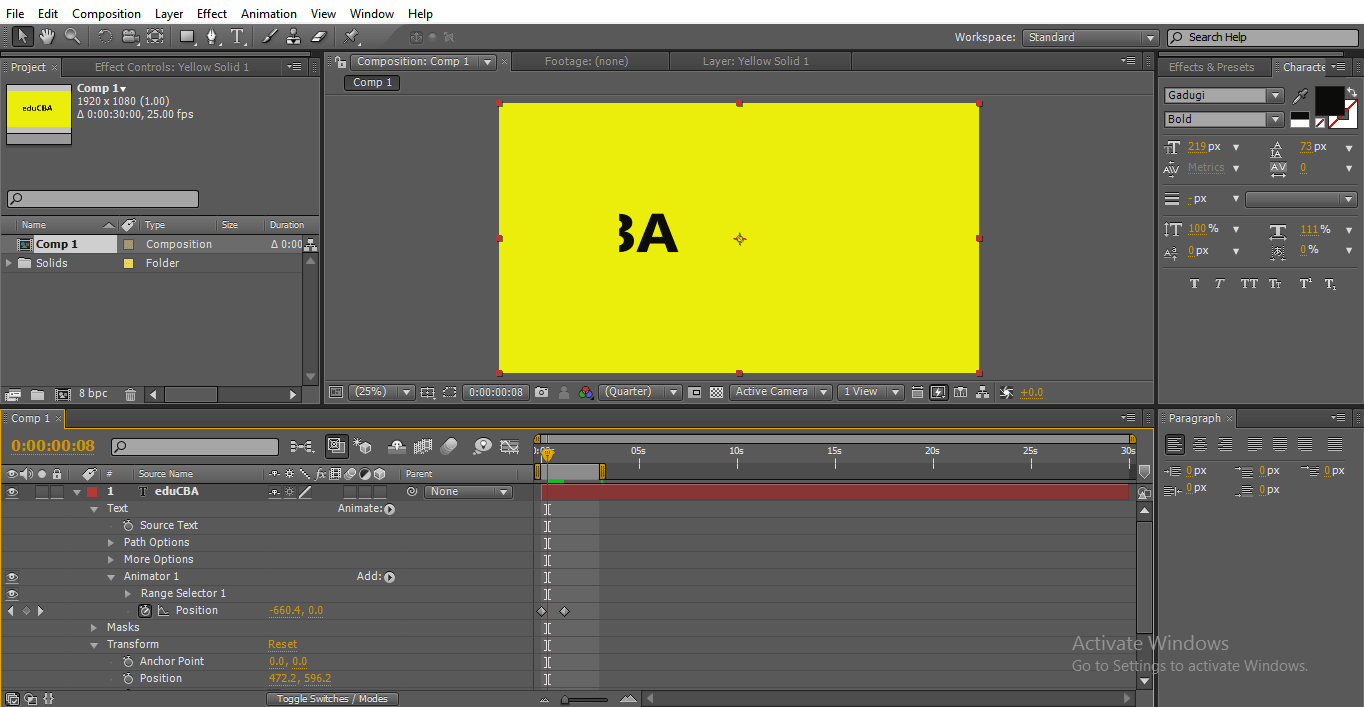Open the Workspace Standard dropdown

pos(1090,37)
